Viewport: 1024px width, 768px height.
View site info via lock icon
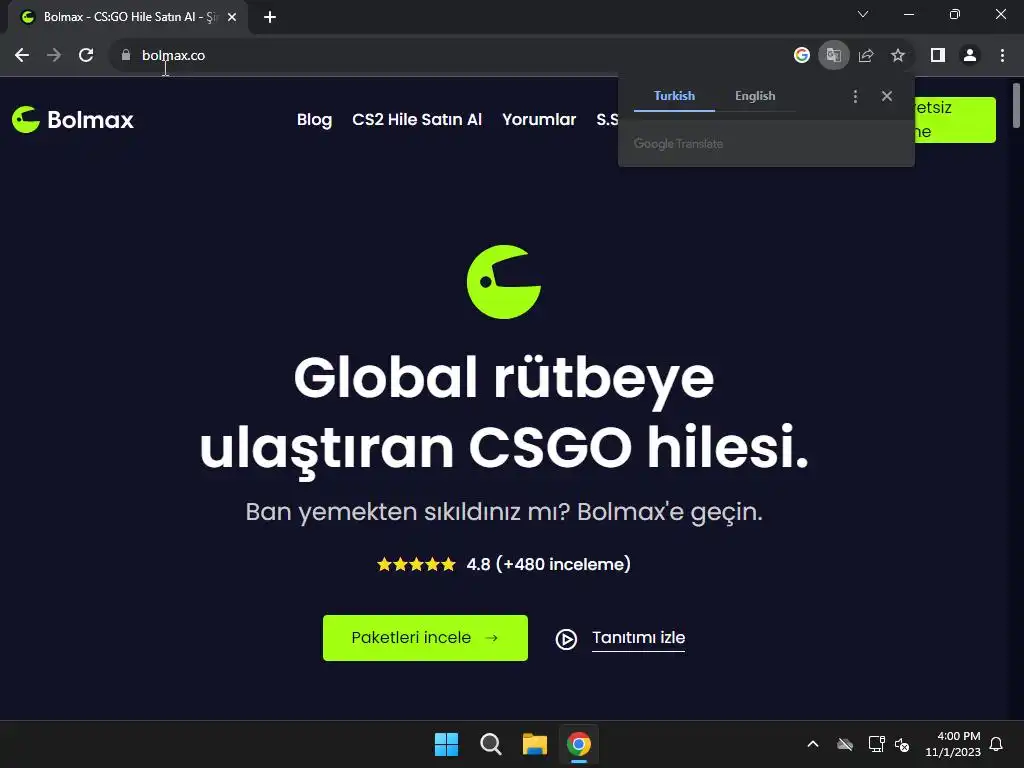126,56
